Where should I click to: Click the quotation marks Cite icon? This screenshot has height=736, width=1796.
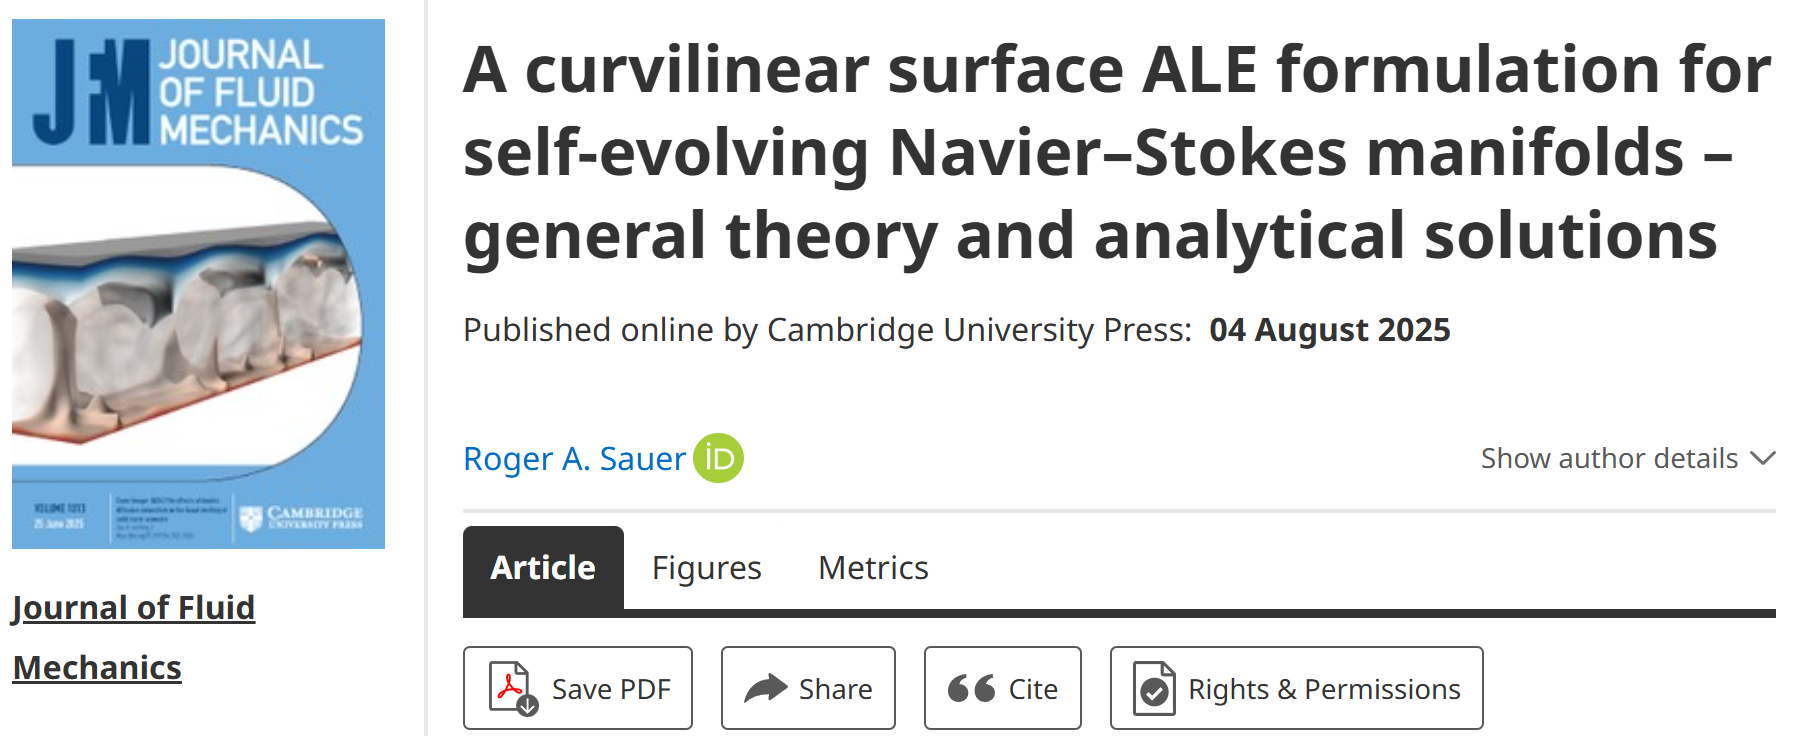click(x=971, y=688)
